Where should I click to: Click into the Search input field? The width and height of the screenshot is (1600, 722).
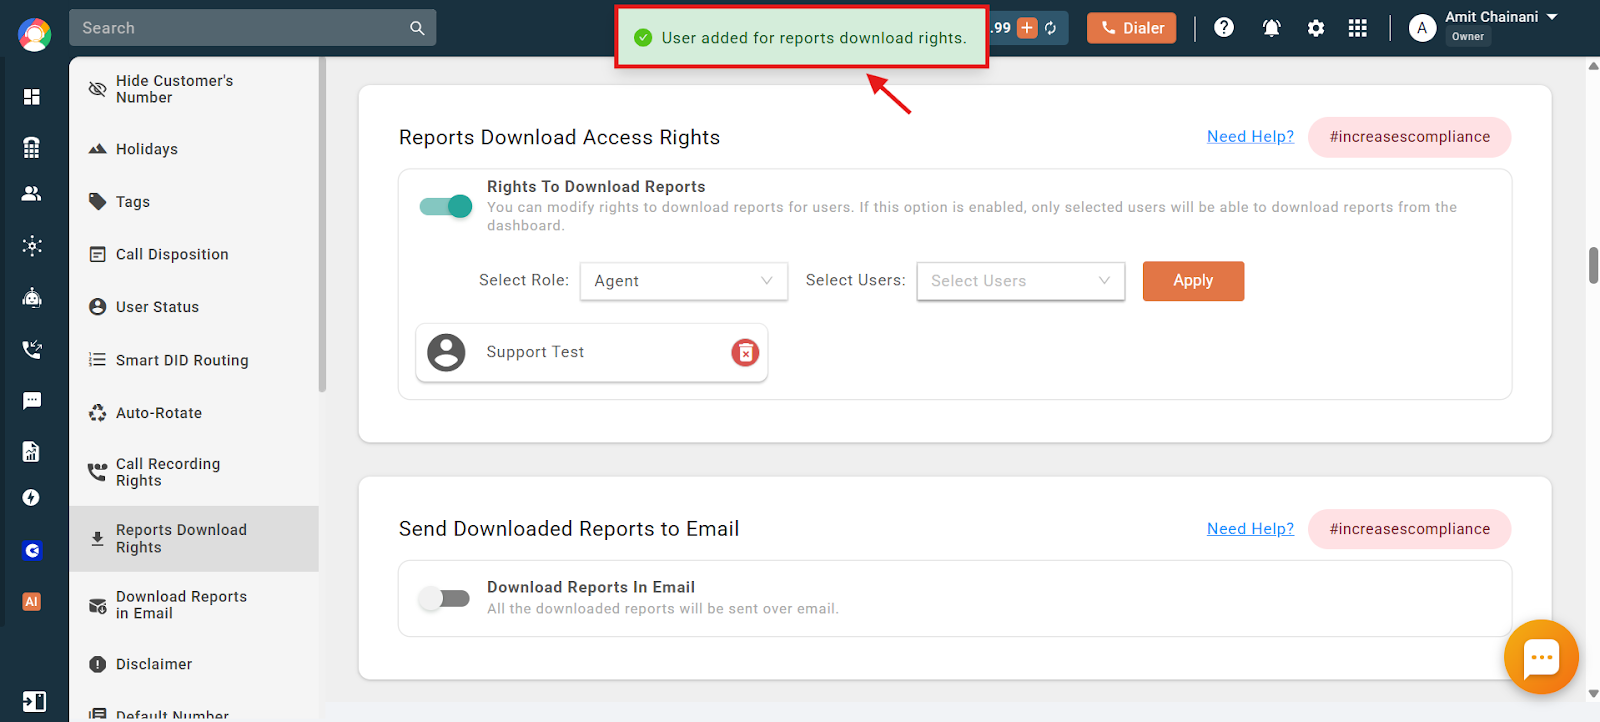(240, 28)
